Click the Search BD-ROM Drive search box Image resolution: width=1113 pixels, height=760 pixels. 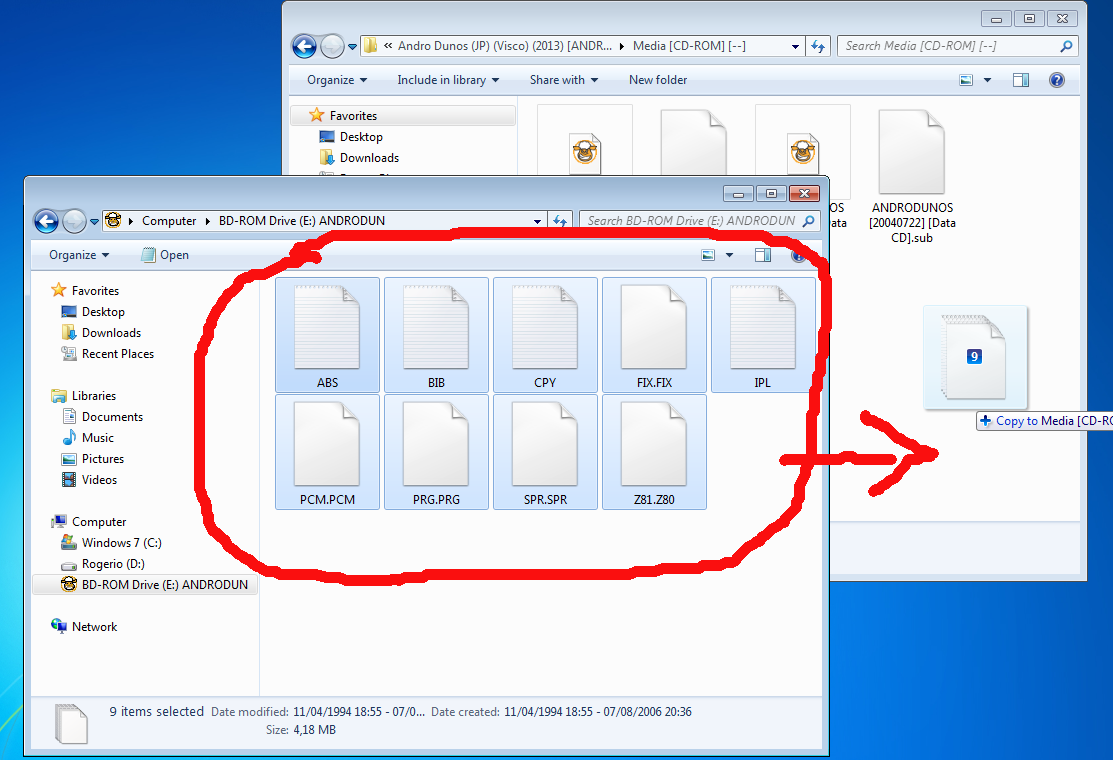tap(690, 221)
